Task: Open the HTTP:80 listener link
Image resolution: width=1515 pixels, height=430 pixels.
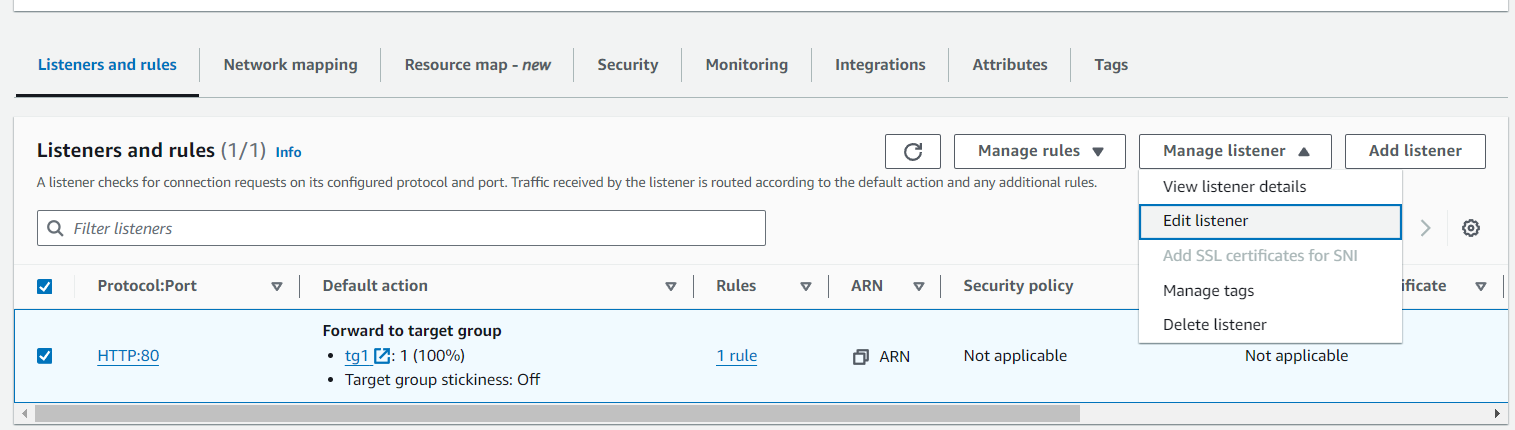Action: coord(128,356)
